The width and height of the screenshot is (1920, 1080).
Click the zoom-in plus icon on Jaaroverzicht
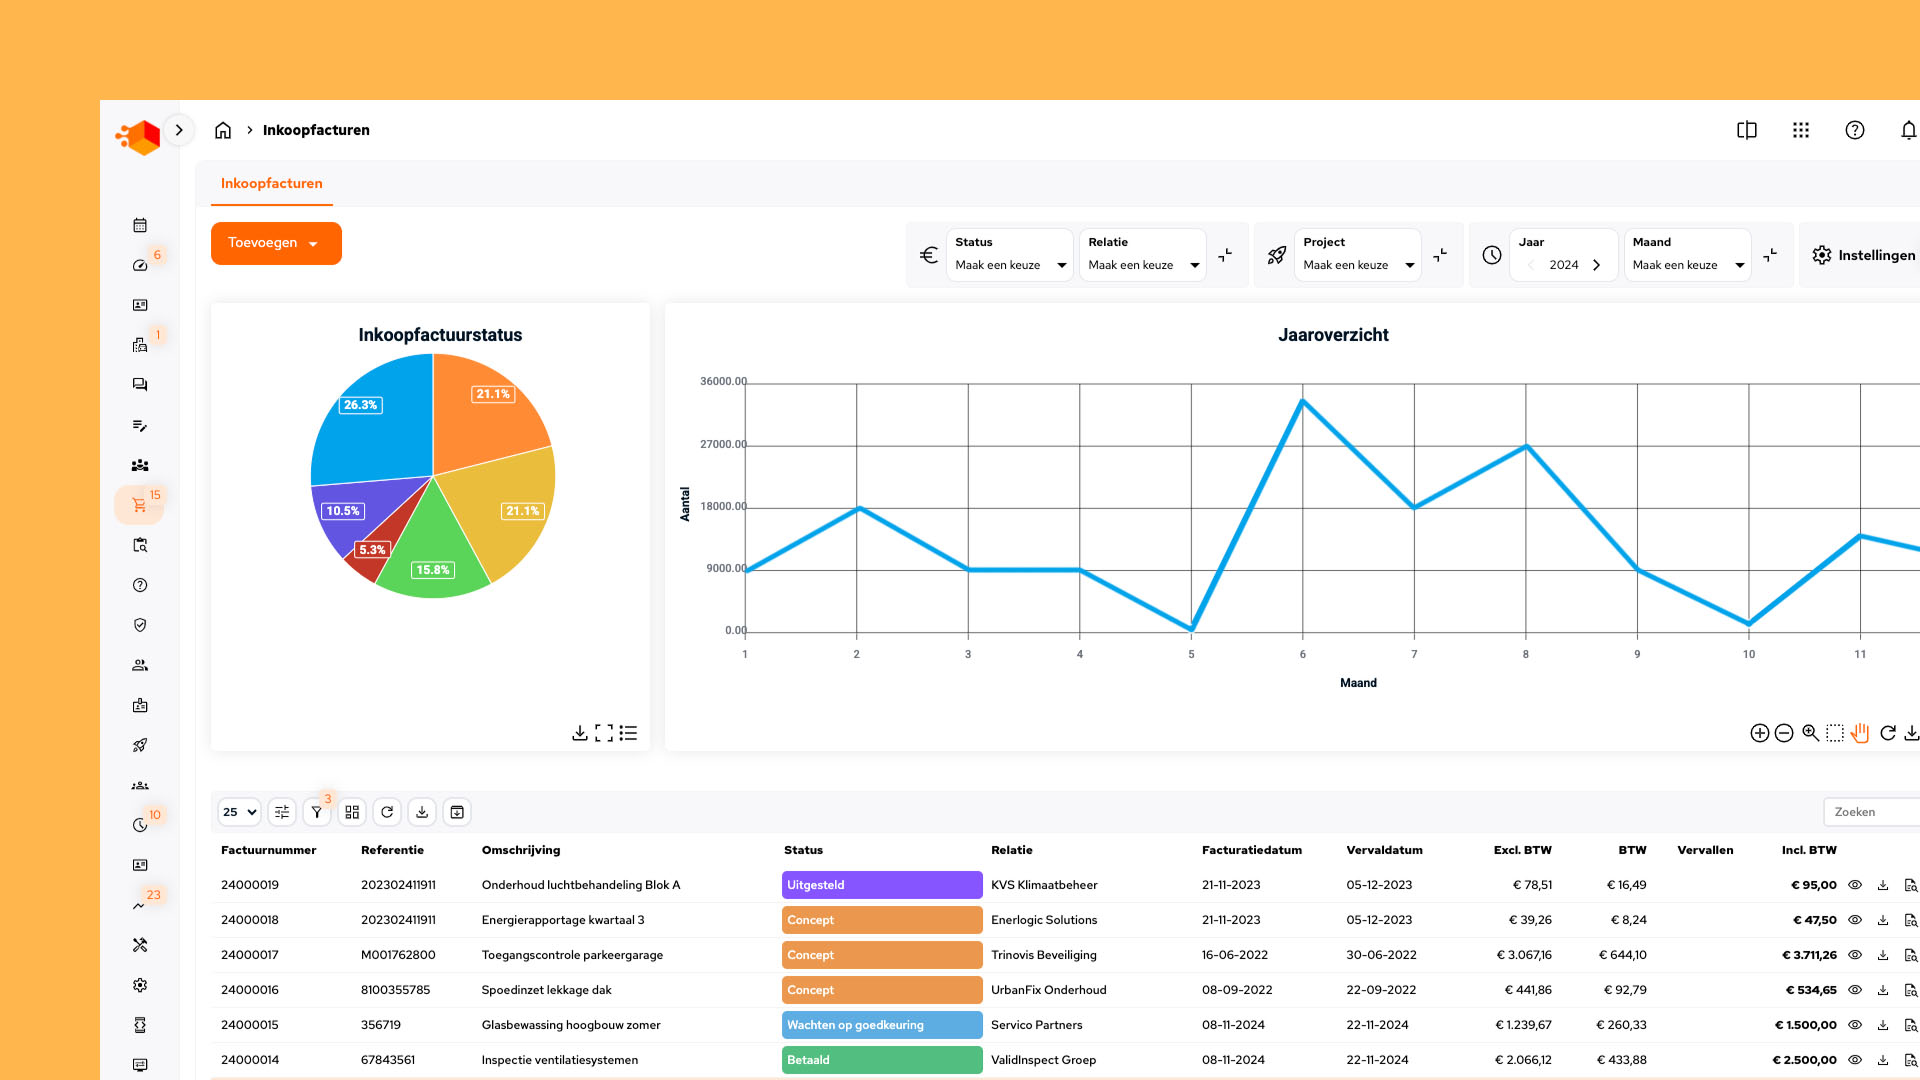pyautogui.click(x=1760, y=733)
